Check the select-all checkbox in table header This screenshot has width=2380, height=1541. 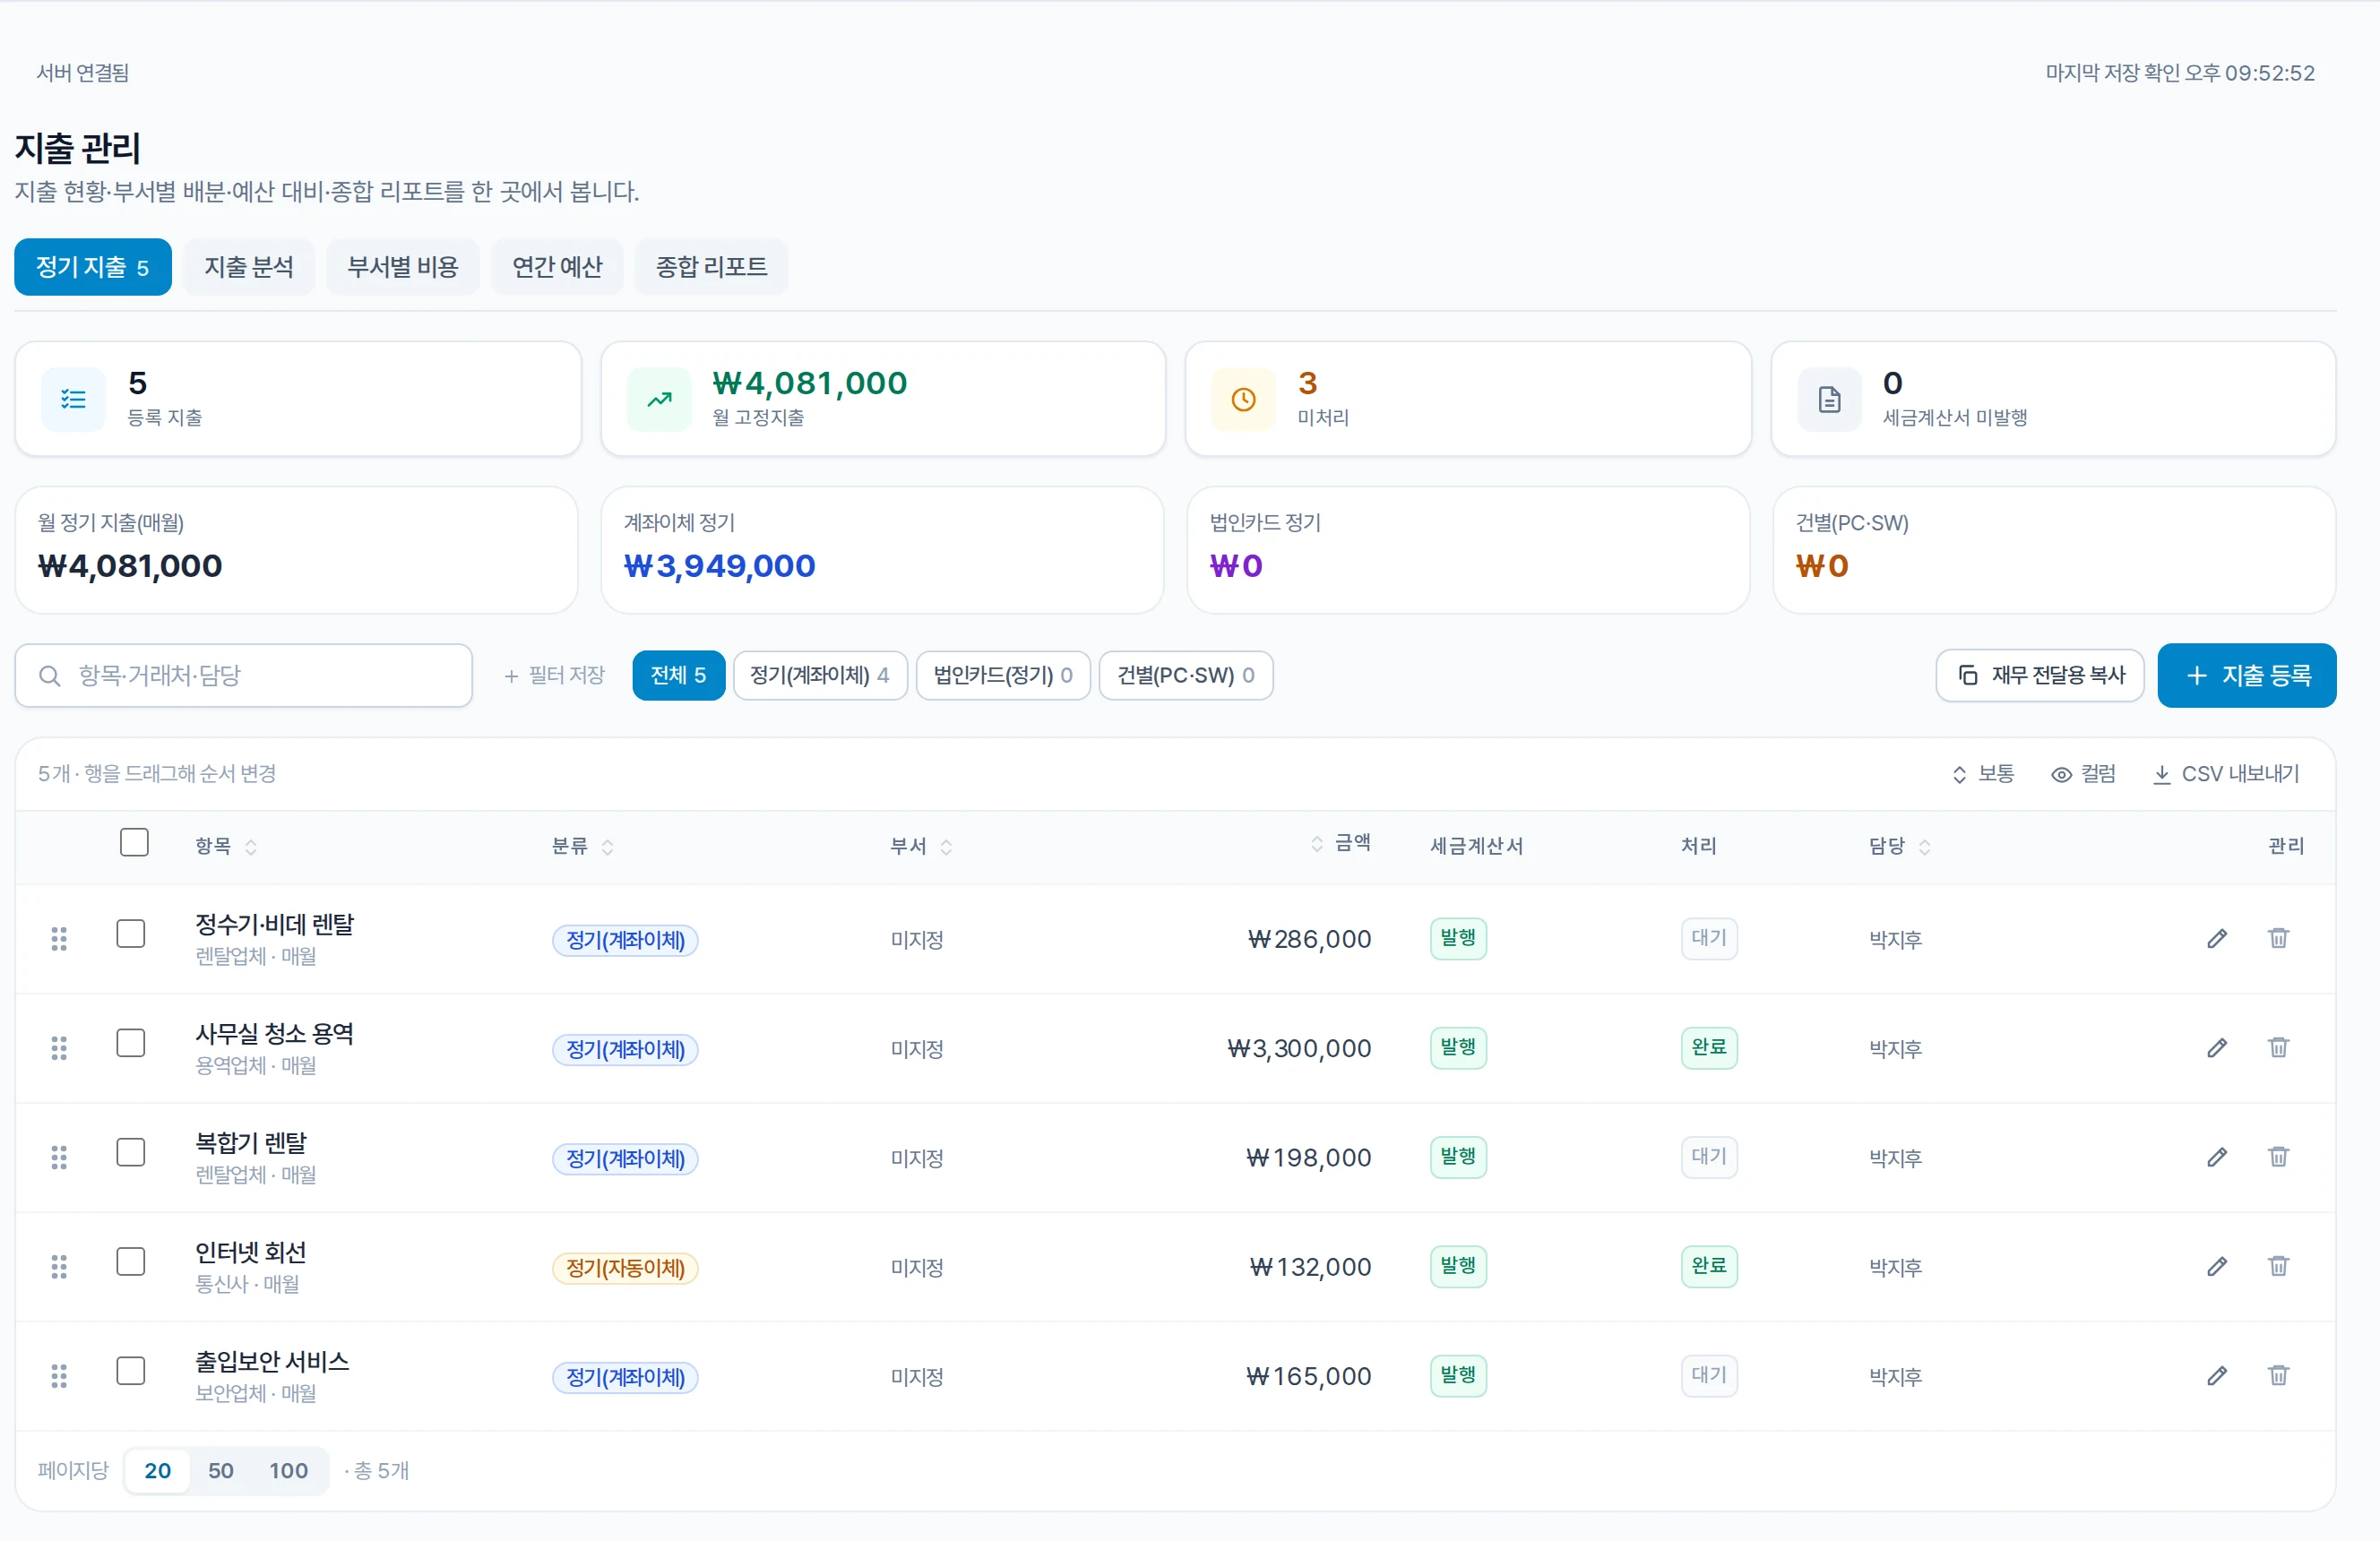coord(134,842)
